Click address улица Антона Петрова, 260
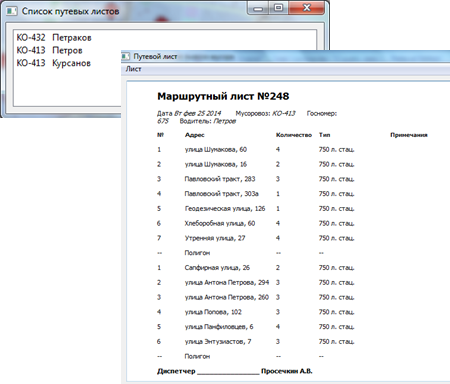Image resolution: width=450 pixels, height=384 pixels. click(227, 297)
